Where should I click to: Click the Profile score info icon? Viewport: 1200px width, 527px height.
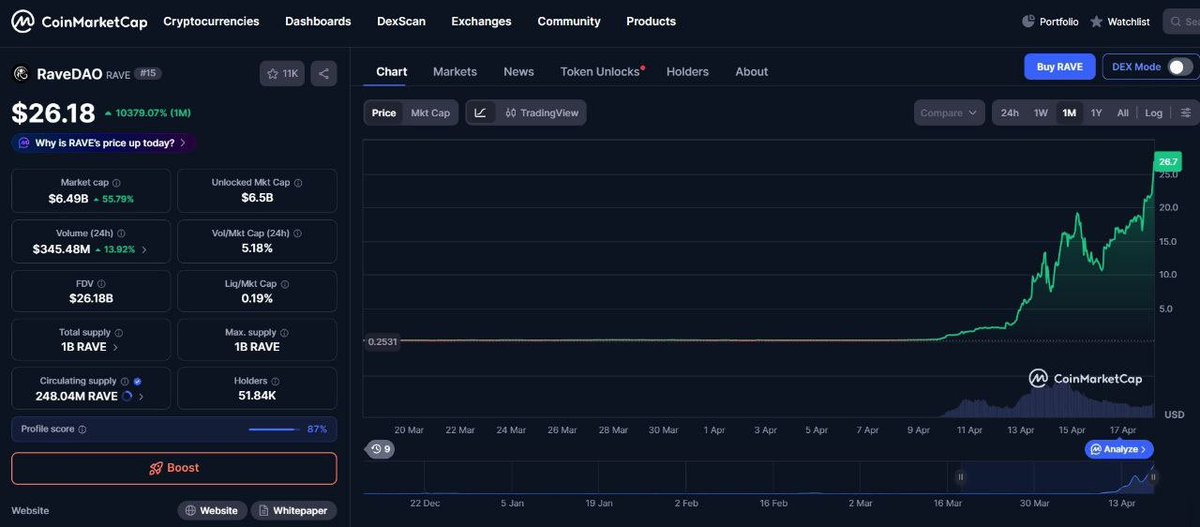(82, 429)
